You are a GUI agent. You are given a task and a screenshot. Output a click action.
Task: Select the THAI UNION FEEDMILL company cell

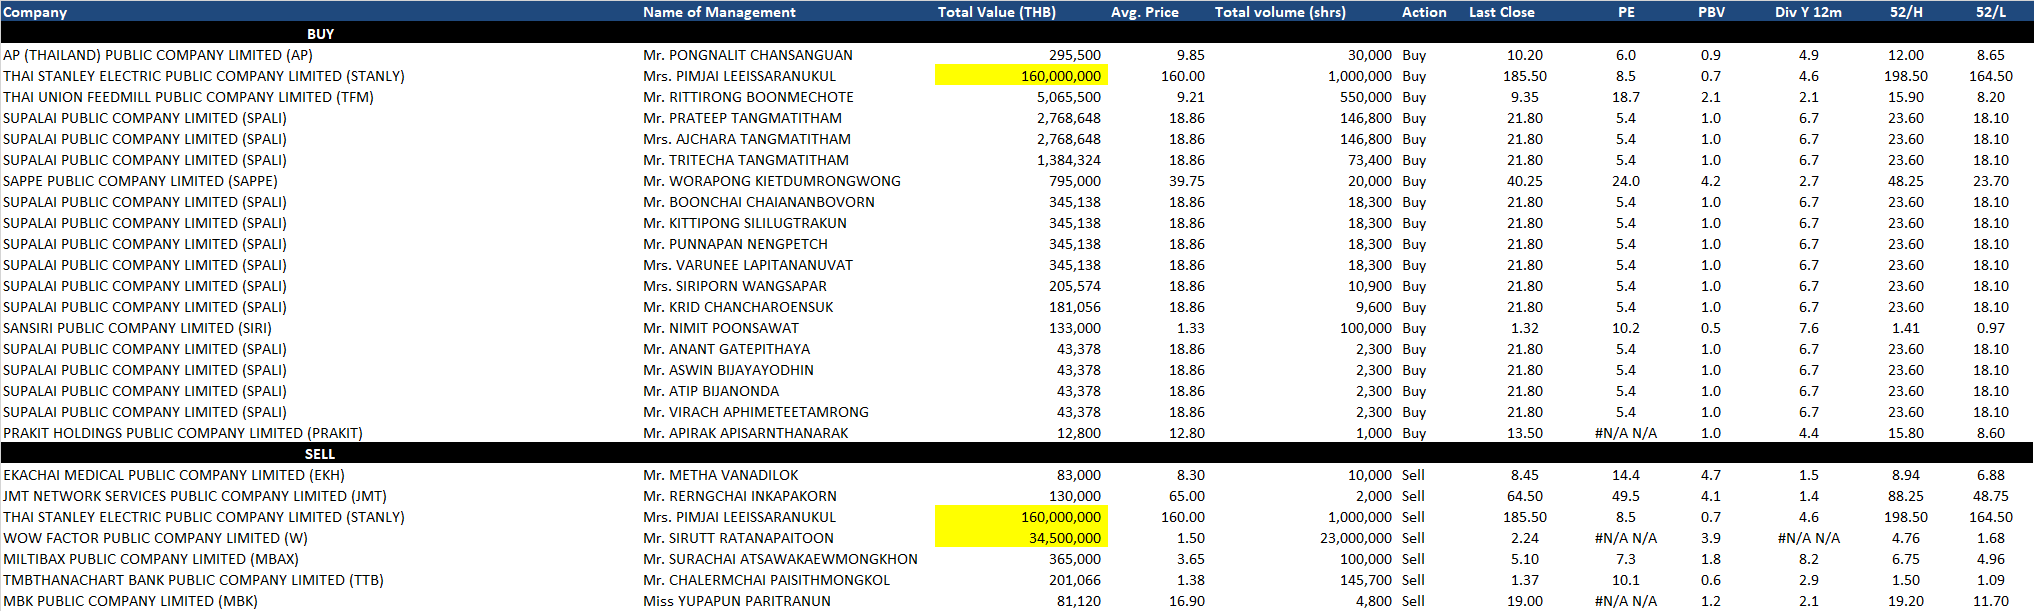[x=188, y=97]
